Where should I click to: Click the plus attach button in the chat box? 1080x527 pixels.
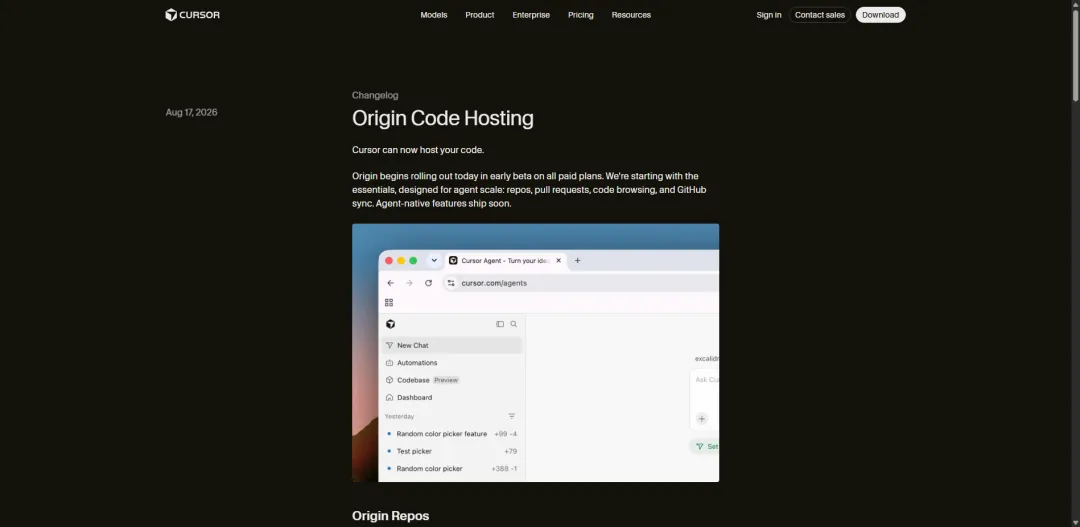pos(702,419)
